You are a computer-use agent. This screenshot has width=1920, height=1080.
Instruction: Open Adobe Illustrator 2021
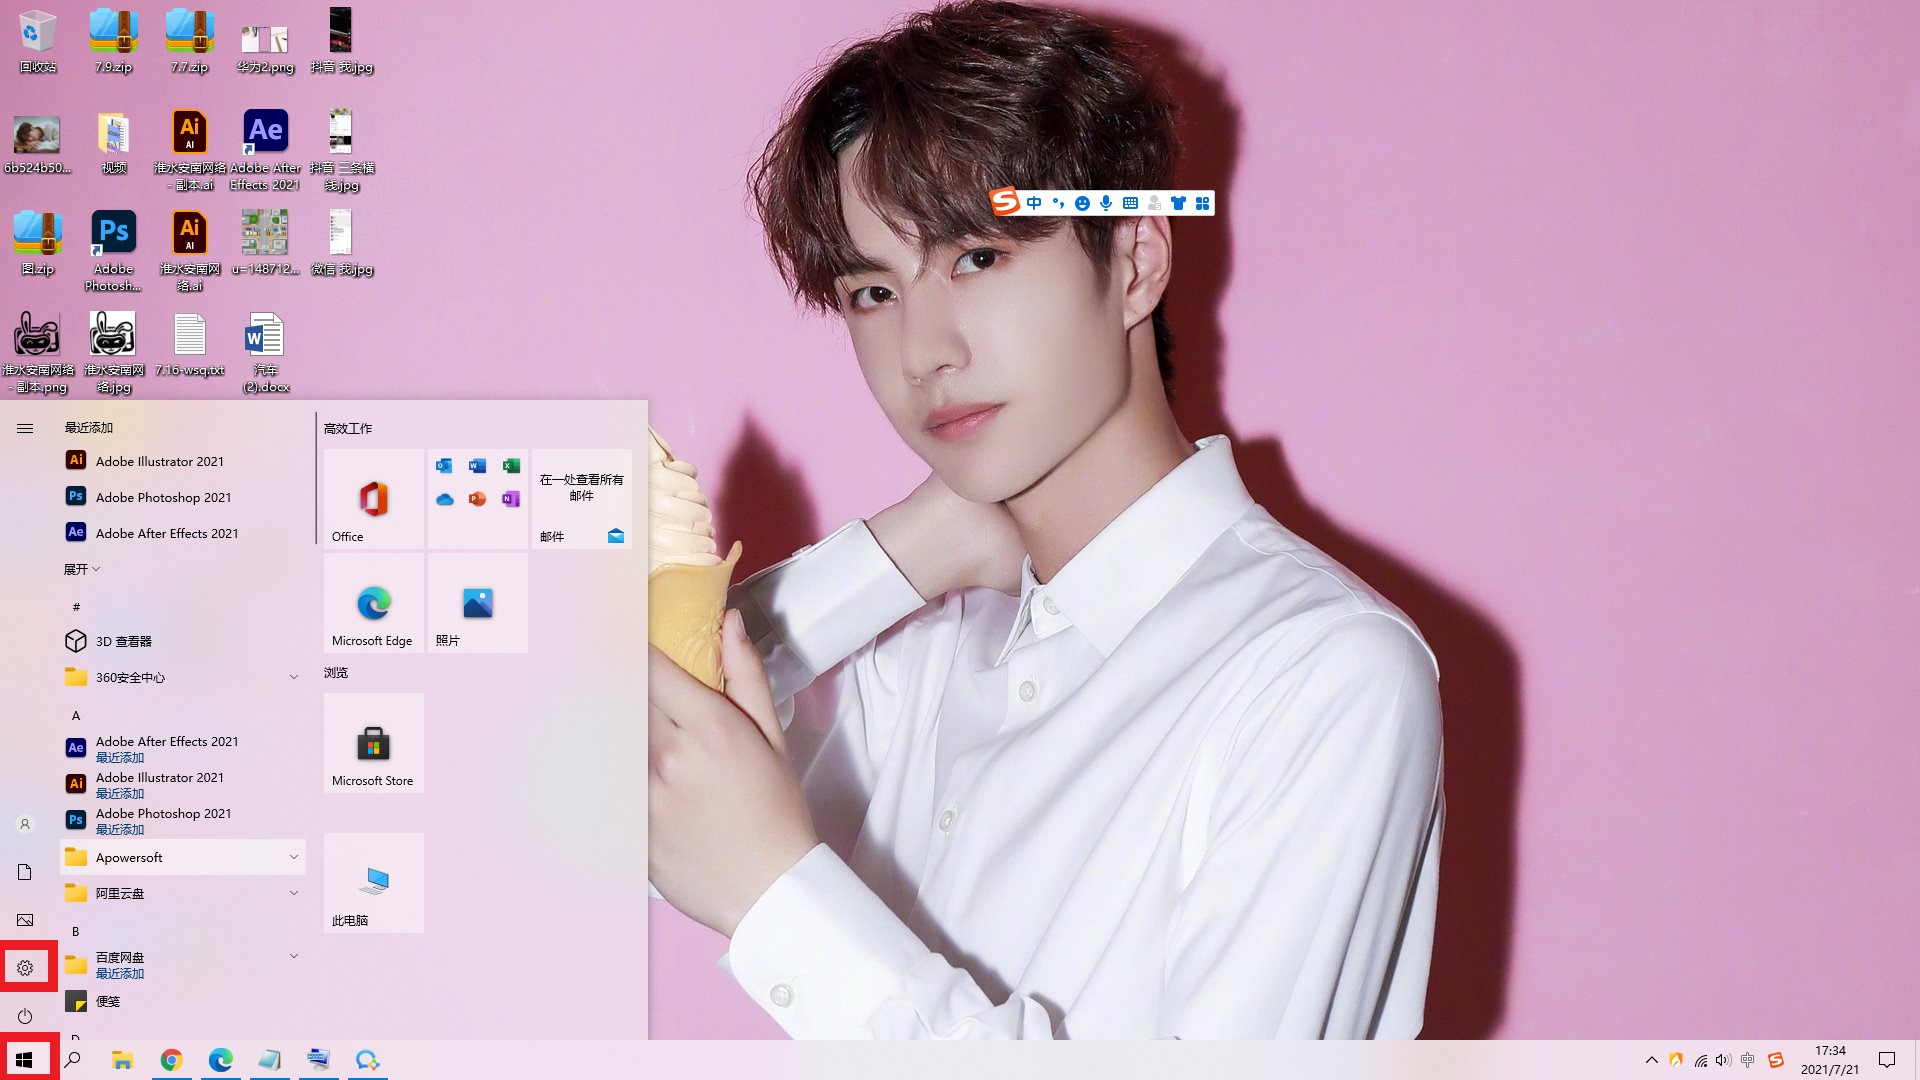click(x=160, y=460)
